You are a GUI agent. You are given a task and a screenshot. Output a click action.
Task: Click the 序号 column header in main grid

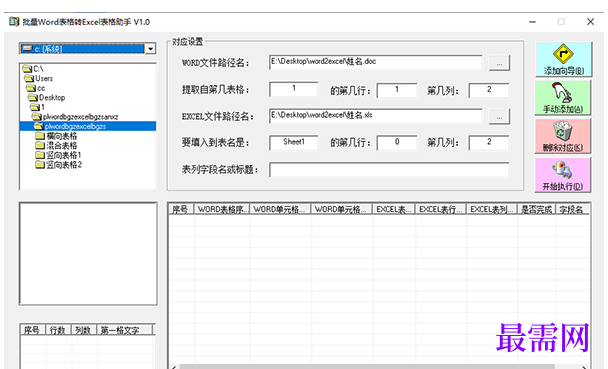pyautogui.click(x=181, y=209)
